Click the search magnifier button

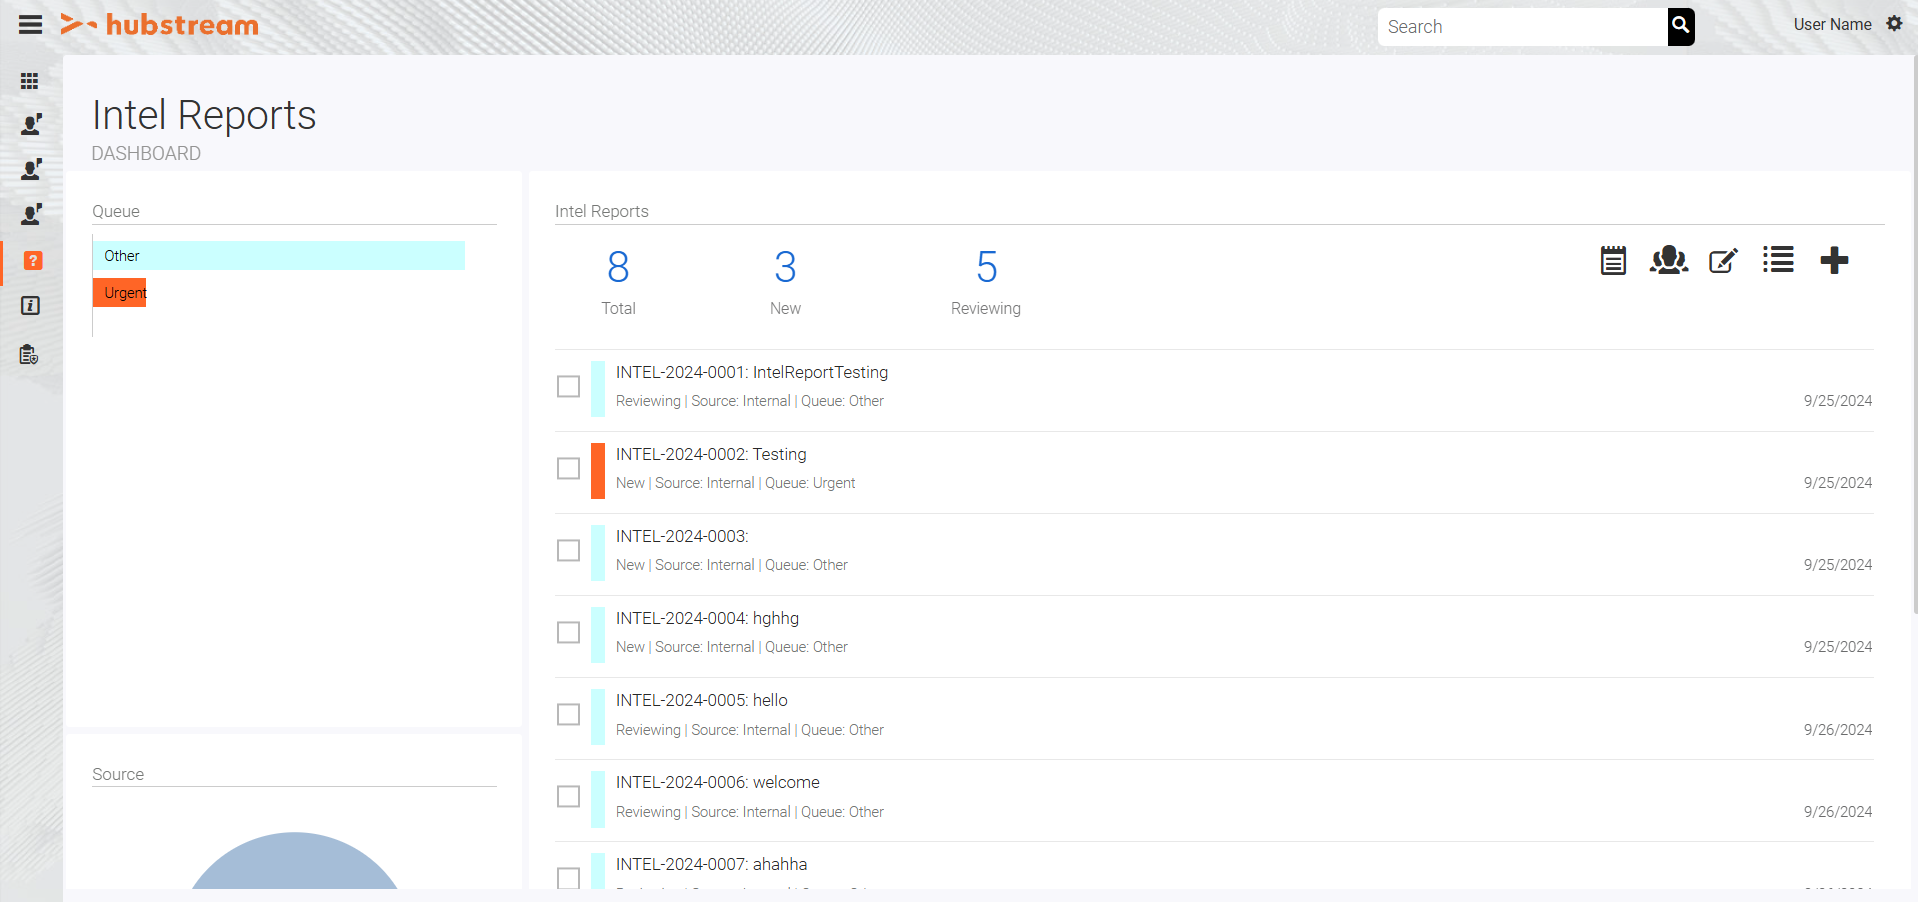(1680, 26)
